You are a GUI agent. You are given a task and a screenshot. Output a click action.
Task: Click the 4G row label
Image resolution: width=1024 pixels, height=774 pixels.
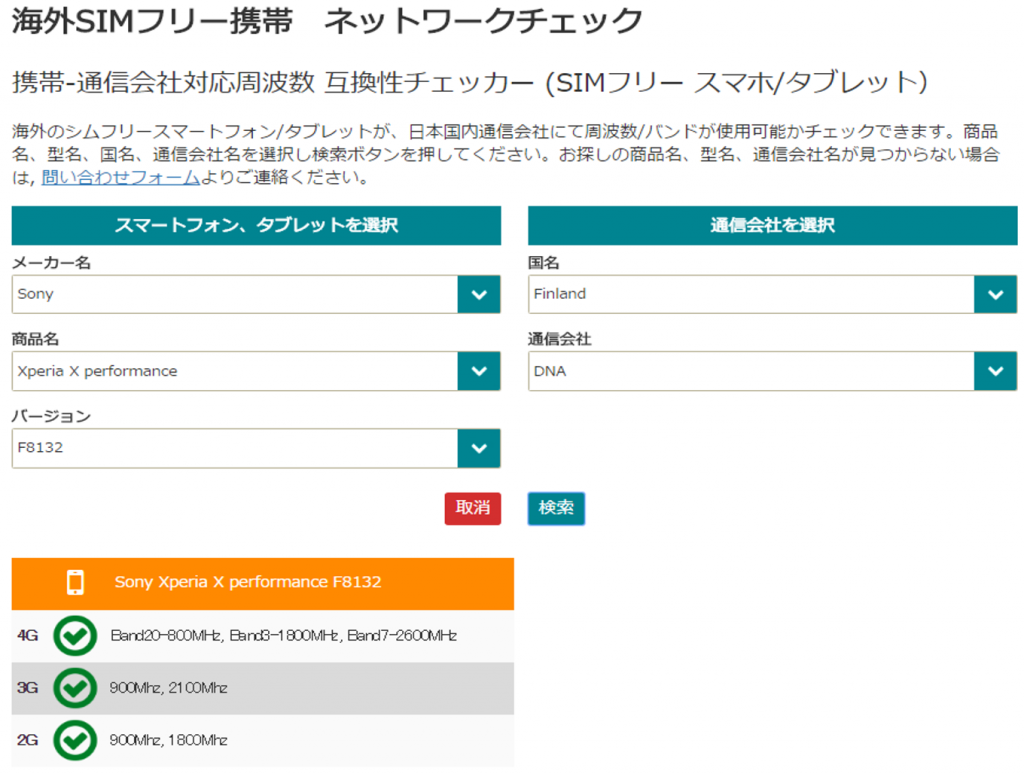click(27, 636)
